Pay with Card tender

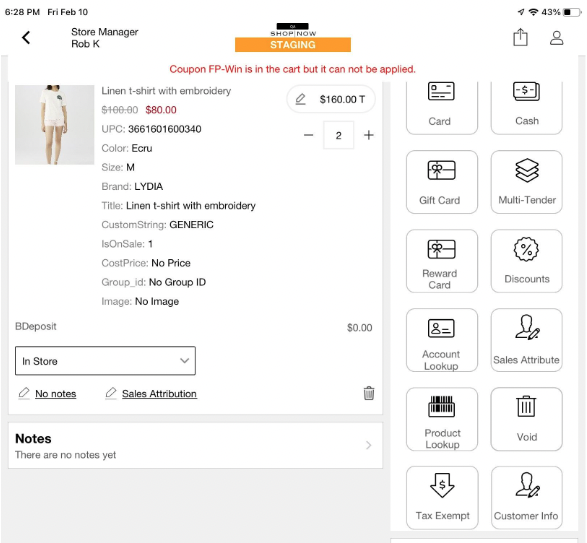point(442,107)
